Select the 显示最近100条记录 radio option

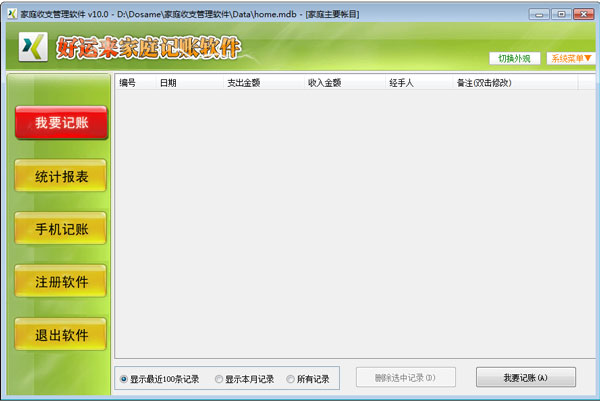[124, 379]
